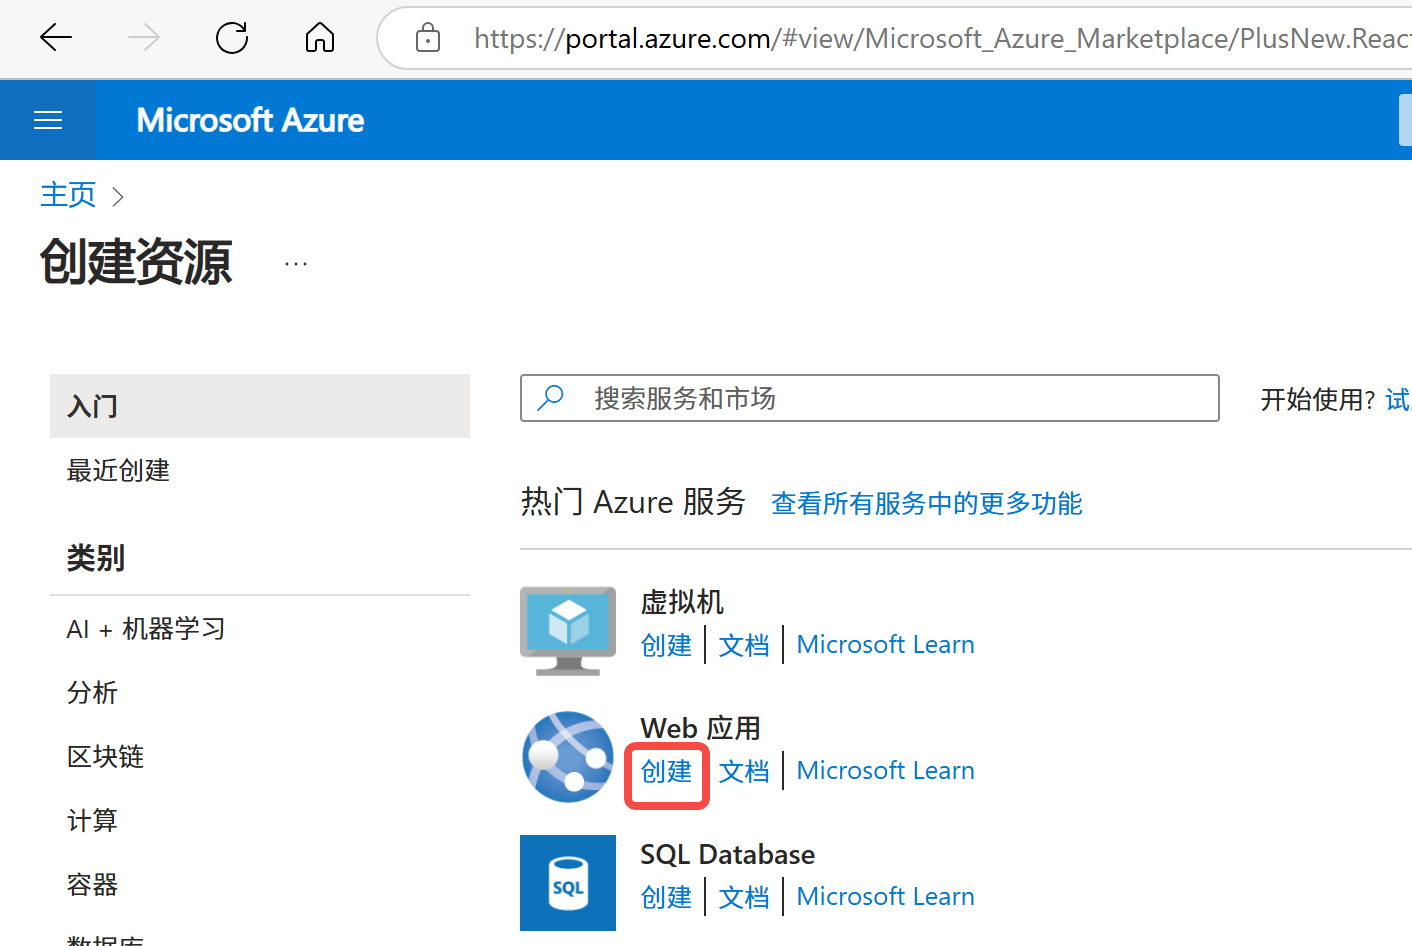This screenshot has height=946, width=1412.
Task: Open the Azure portal hamburger menu
Action: (x=48, y=120)
